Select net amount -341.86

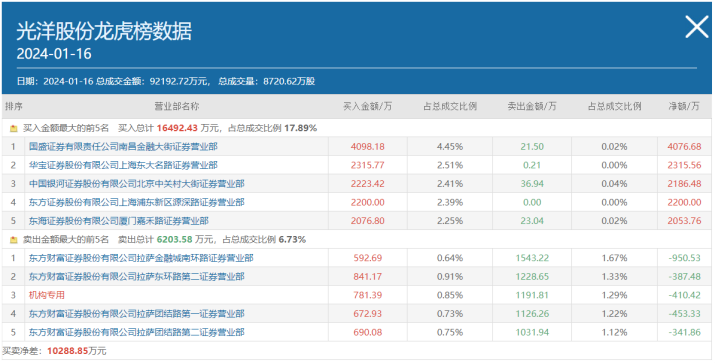click(684, 332)
